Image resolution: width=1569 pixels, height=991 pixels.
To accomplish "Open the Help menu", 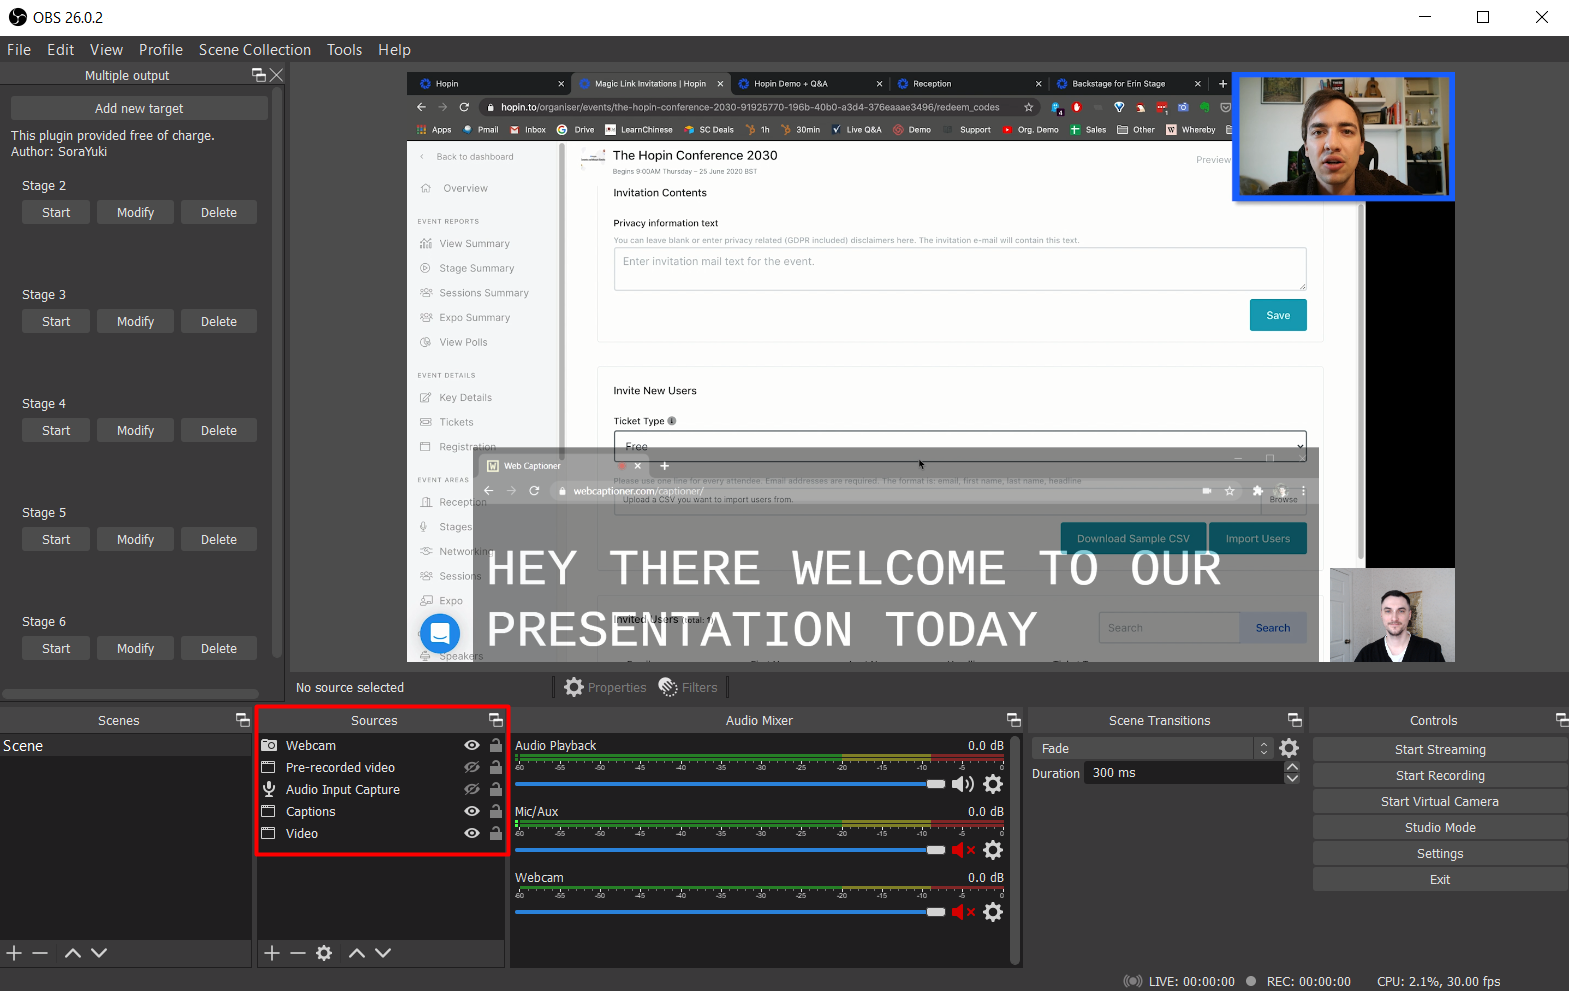I will pyautogui.click(x=394, y=49).
